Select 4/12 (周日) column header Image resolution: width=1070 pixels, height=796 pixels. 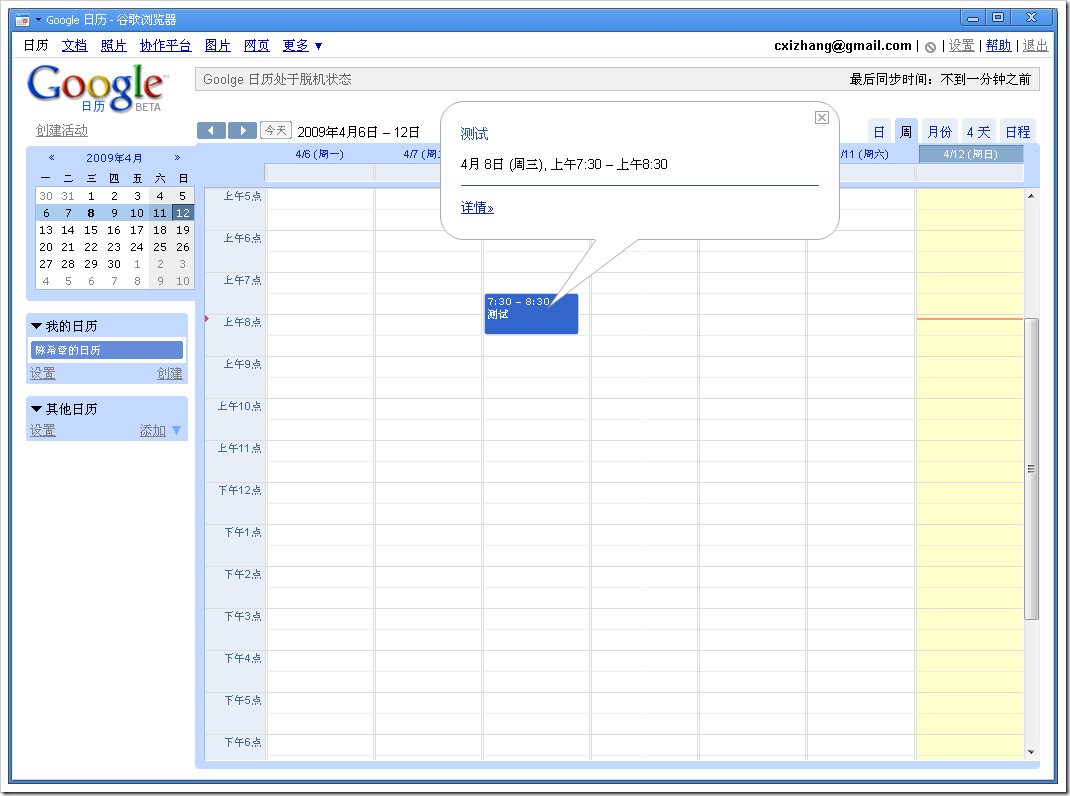pos(970,154)
